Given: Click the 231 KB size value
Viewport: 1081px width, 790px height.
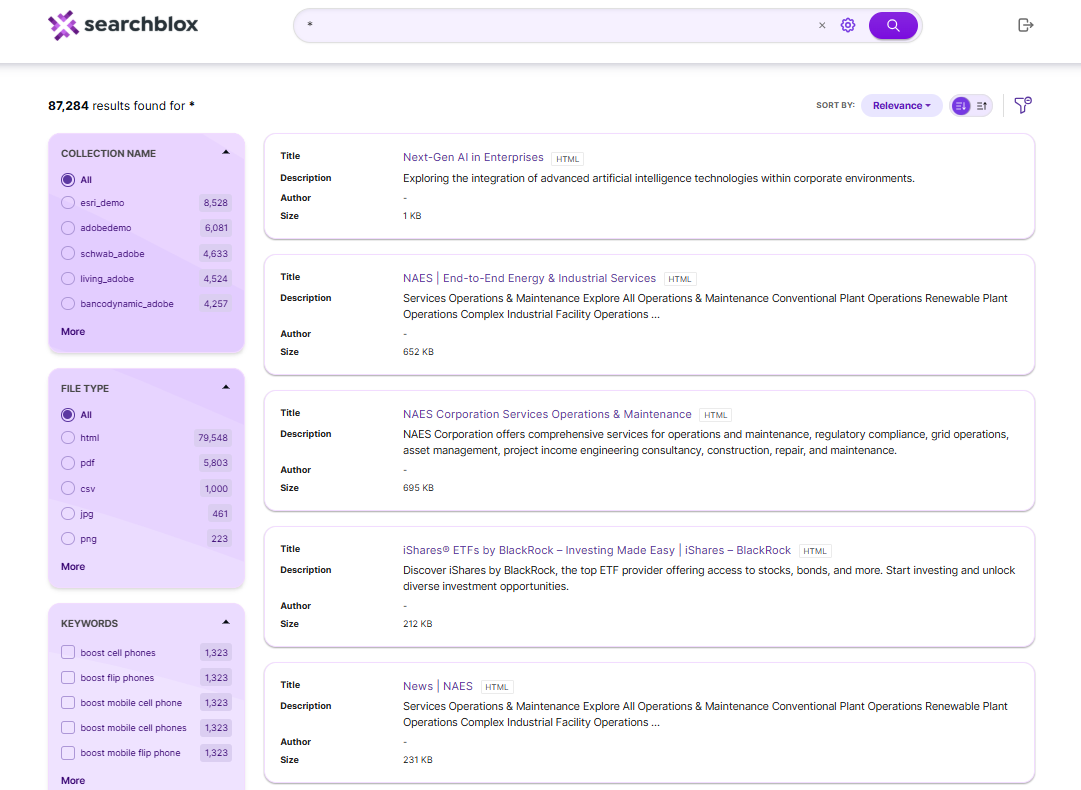Looking at the screenshot, I should point(418,760).
